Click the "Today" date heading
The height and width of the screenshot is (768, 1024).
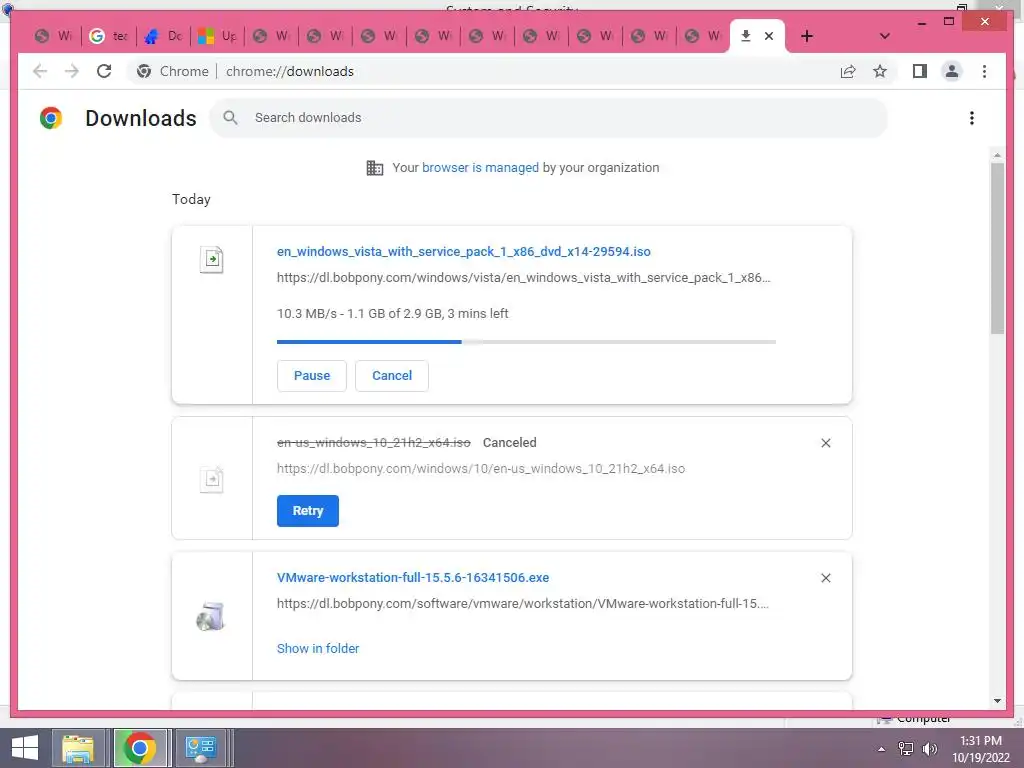[191, 199]
